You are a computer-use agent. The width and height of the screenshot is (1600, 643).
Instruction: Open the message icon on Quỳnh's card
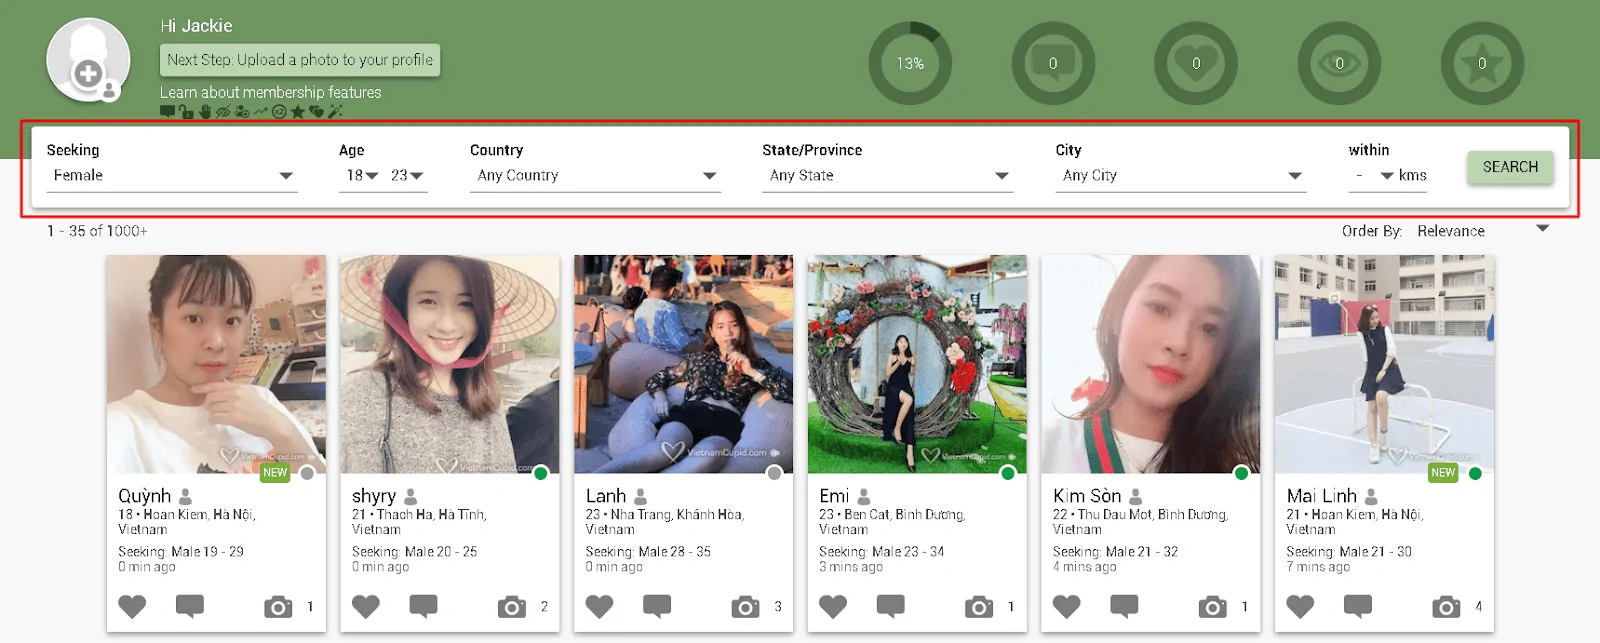tap(190, 606)
